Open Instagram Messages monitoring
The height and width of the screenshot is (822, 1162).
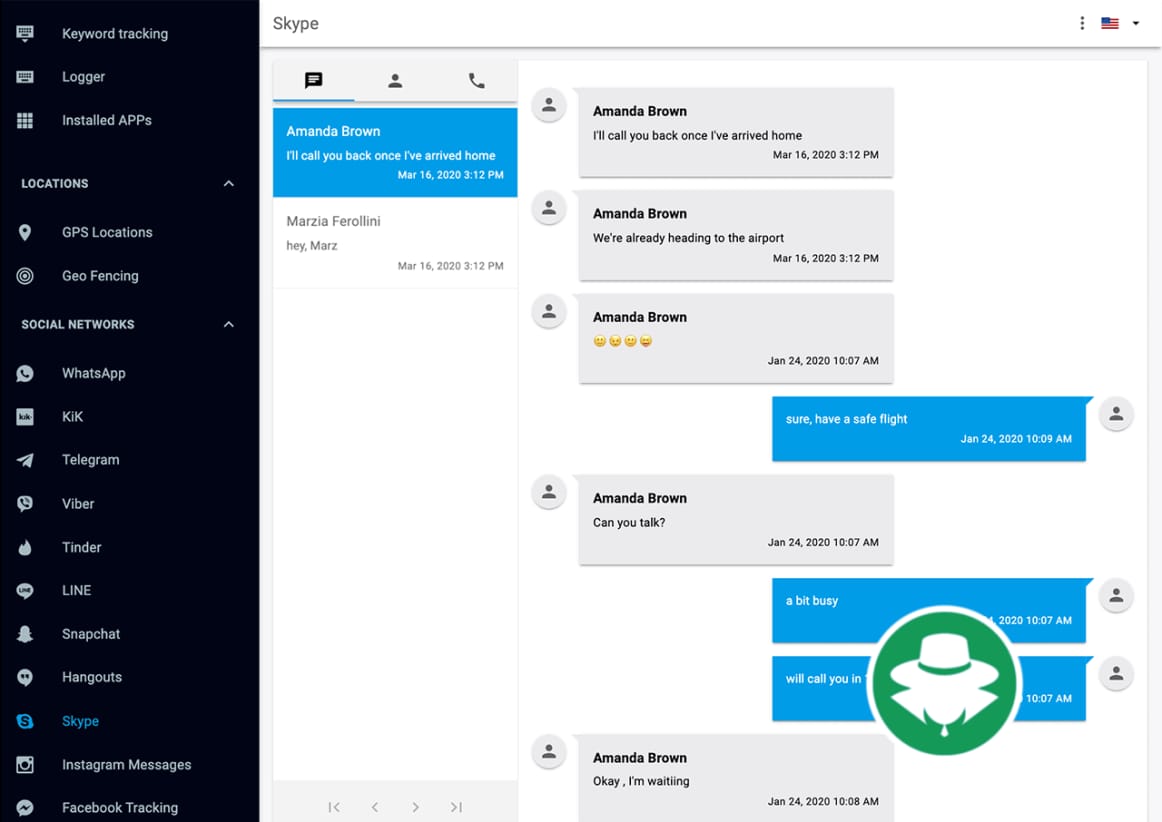[126, 764]
